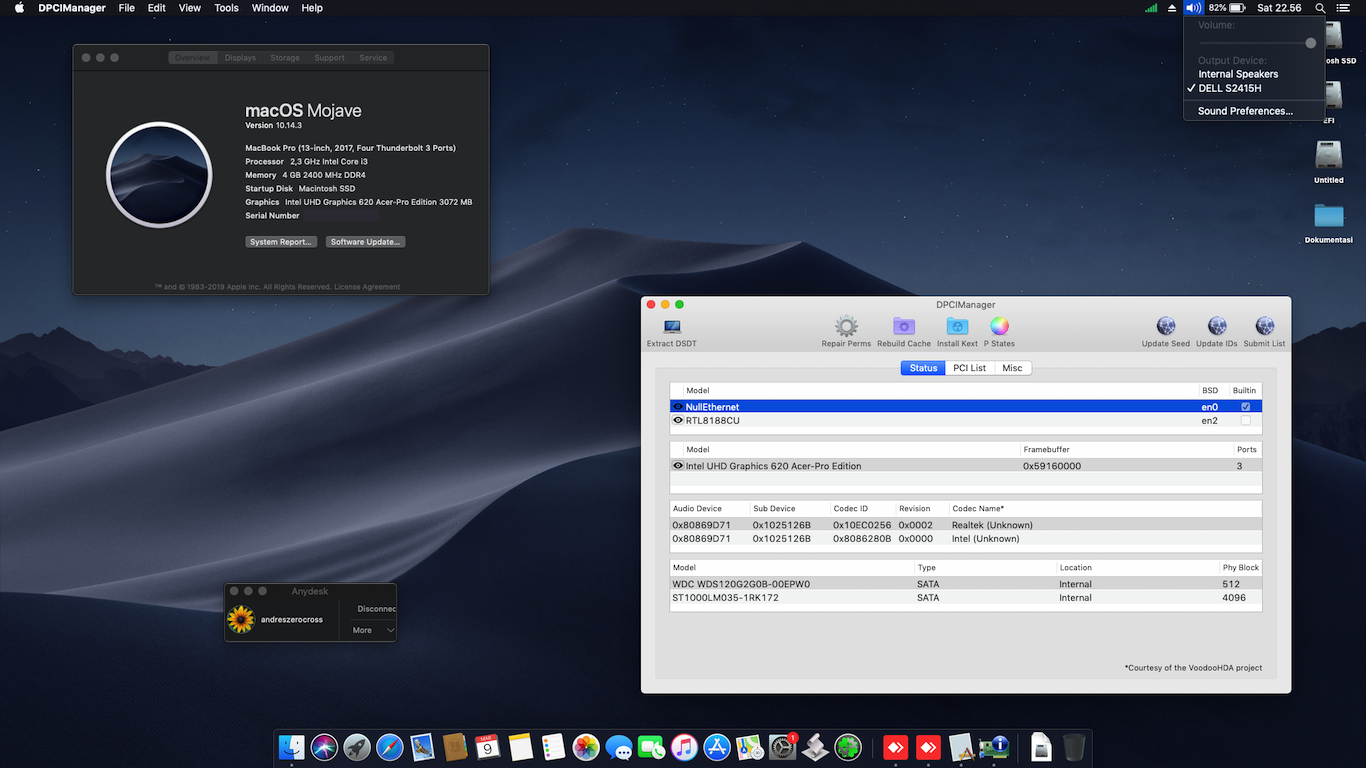Uncheck the Builtin checkbox for NullEthernet
The image size is (1366, 768).
pyautogui.click(x=1245, y=407)
